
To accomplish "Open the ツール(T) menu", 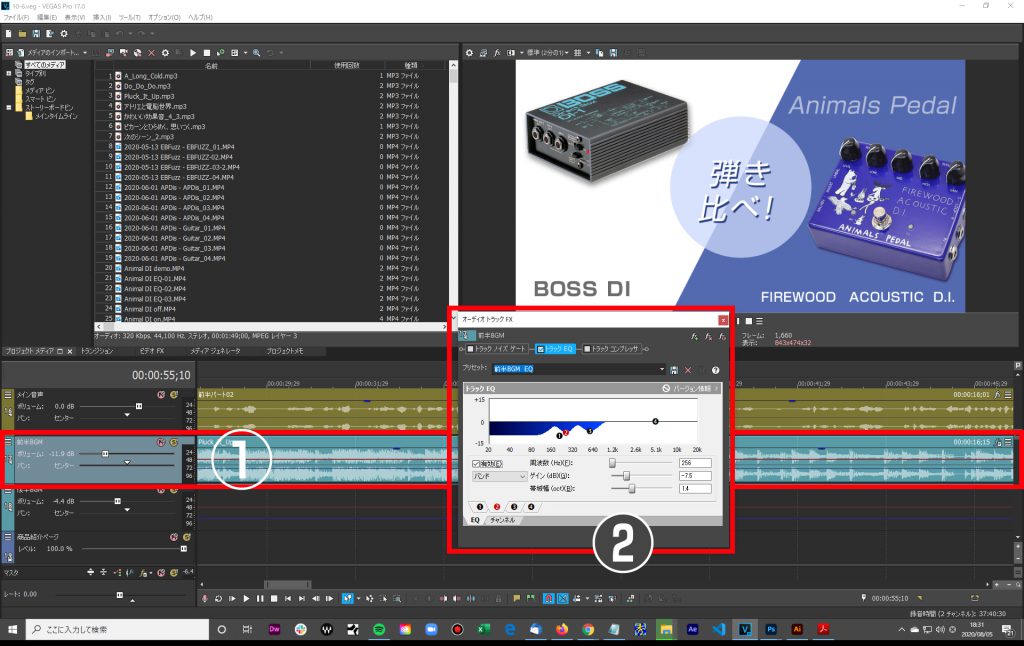I will tap(129, 18).
